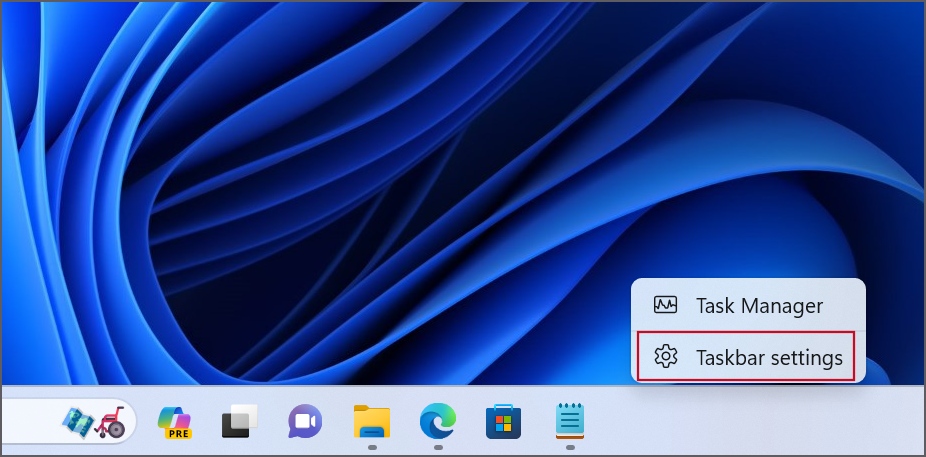Open File Explorer from the taskbar
This screenshot has width=926, height=457.
click(x=371, y=422)
